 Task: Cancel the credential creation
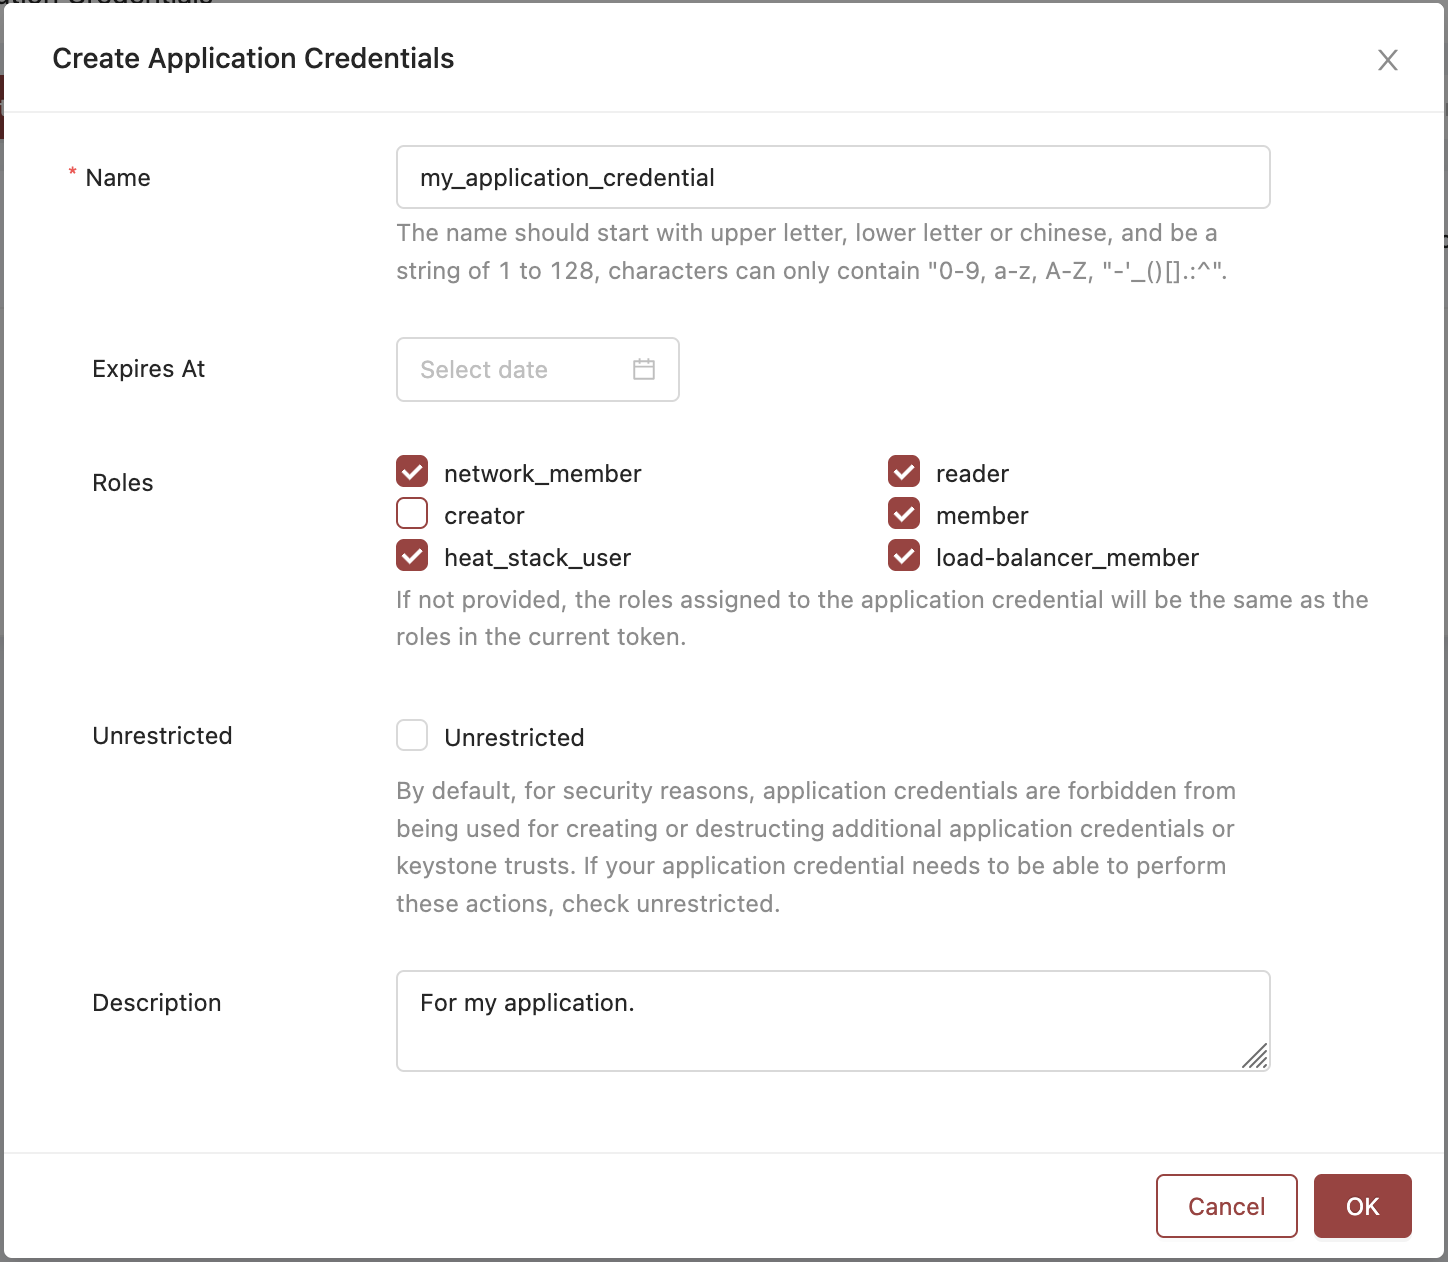pos(1227,1206)
